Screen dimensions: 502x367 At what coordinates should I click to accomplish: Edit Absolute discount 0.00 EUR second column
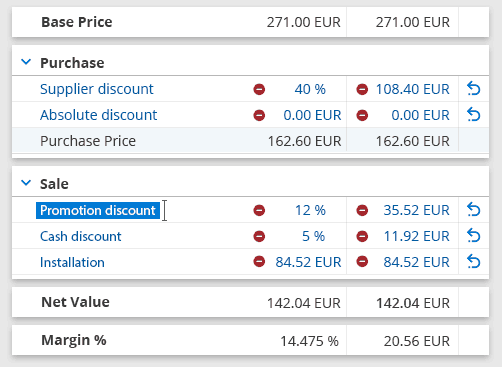(x=420, y=115)
